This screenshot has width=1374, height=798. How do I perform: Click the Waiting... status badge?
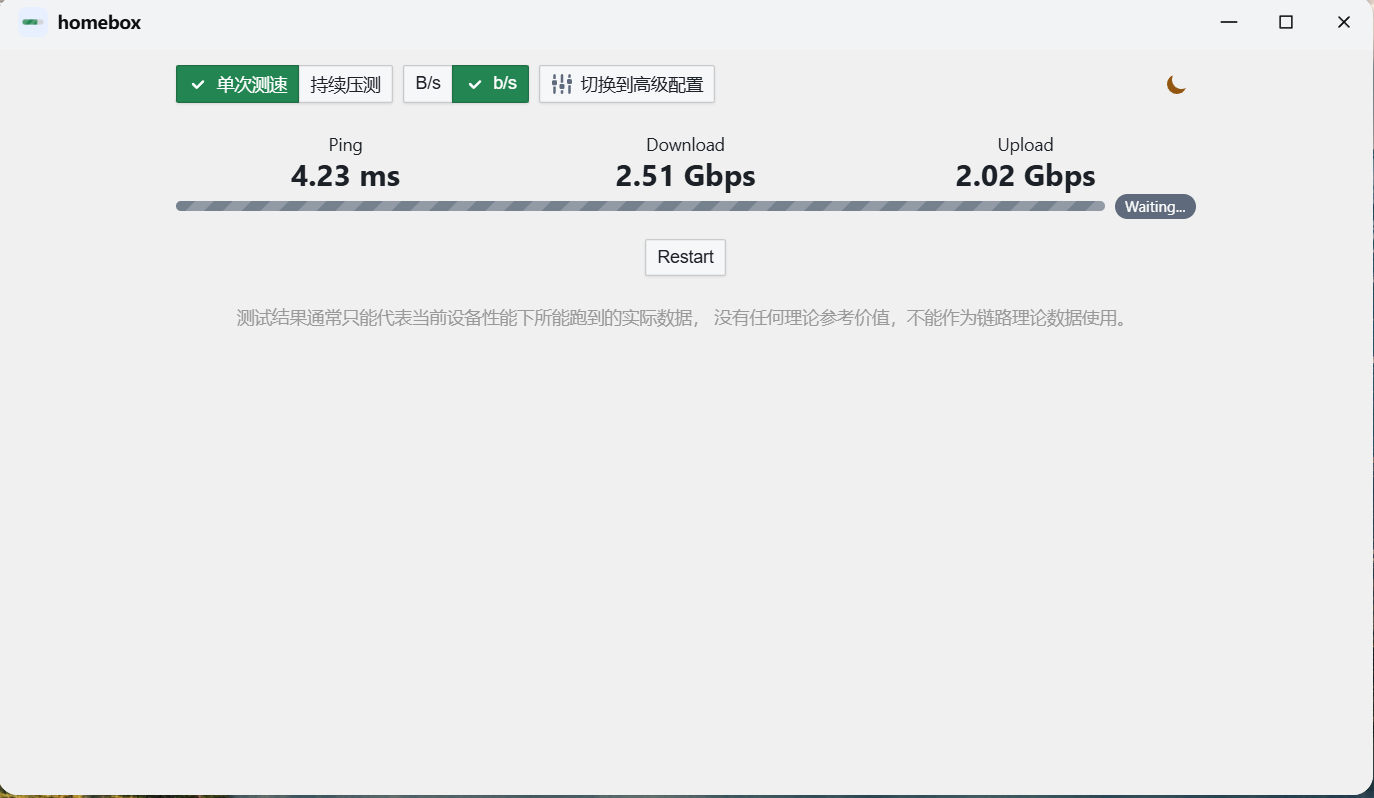(1155, 206)
